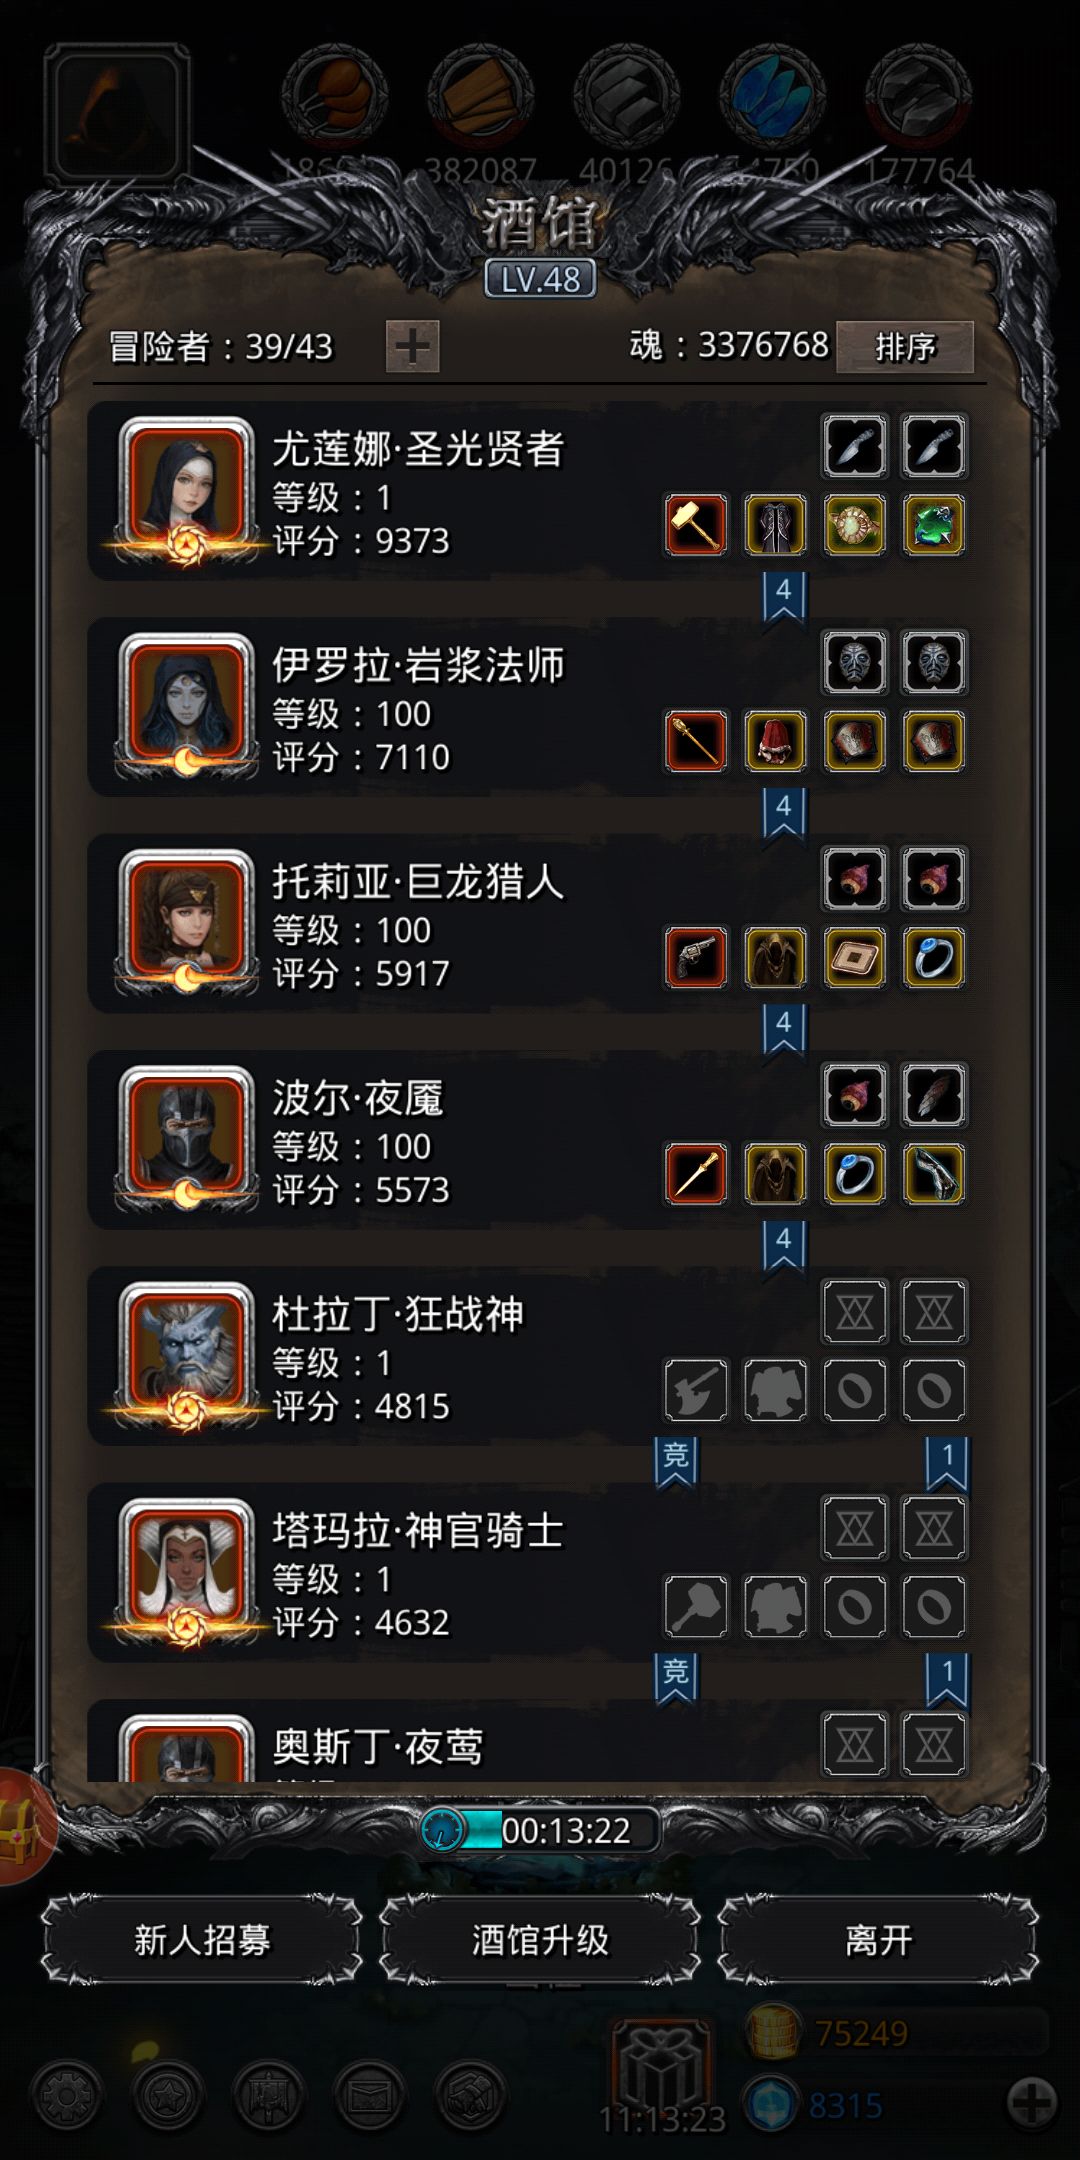The width and height of the screenshot is (1080, 2160).
Task: Click the 新人招募 recruit button
Action: coord(202,1940)
